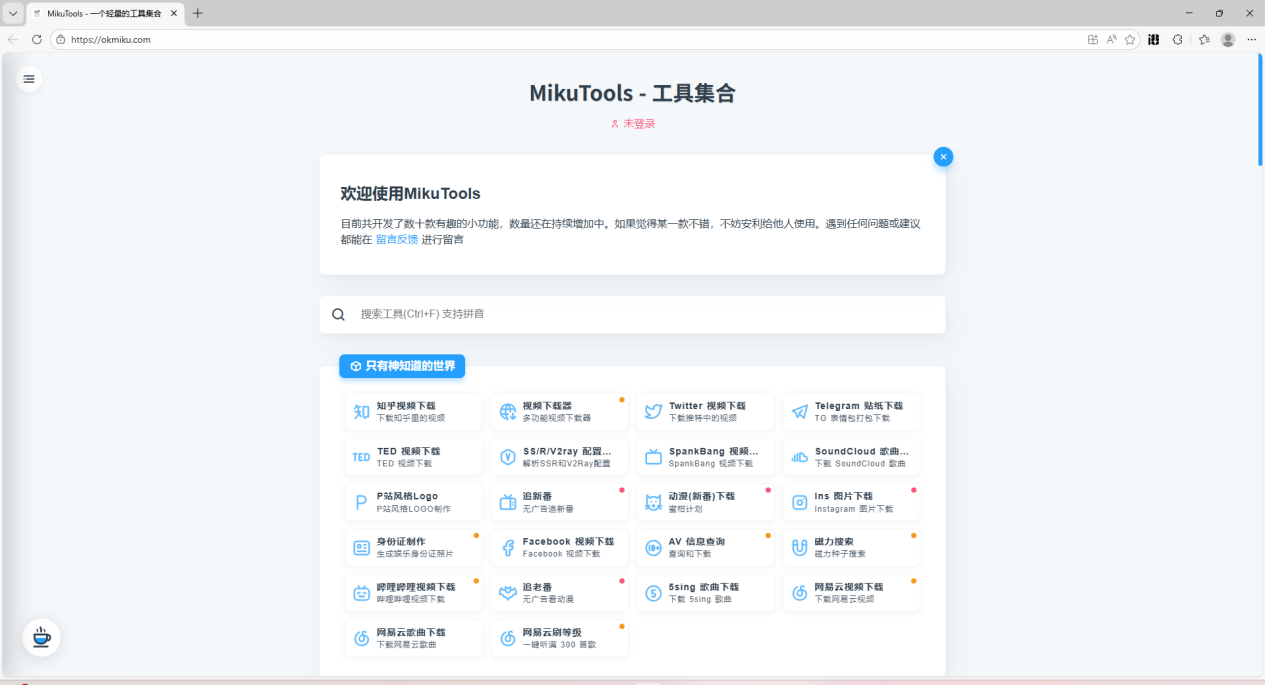Open read aloud A icon in address bar

pyautogui.click(x=1111, y=40)
